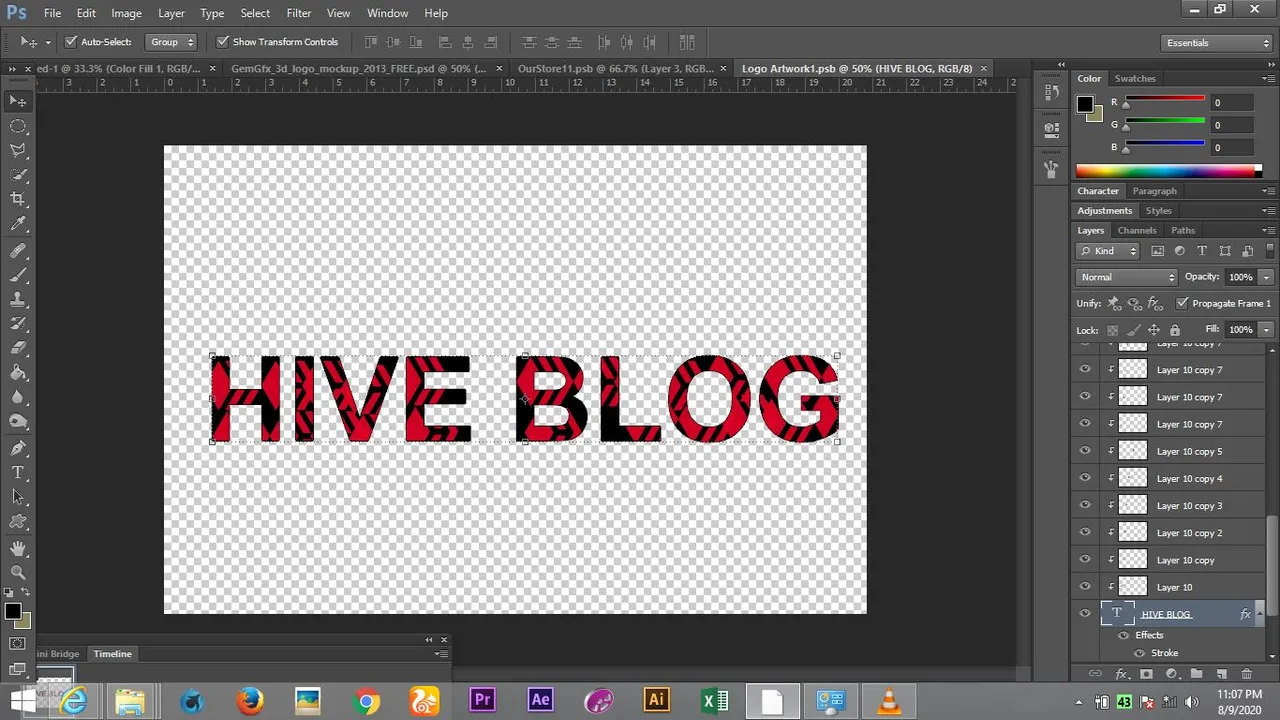
Task: Select the Polygonal Lasso tool
Action: pos(18,150)
